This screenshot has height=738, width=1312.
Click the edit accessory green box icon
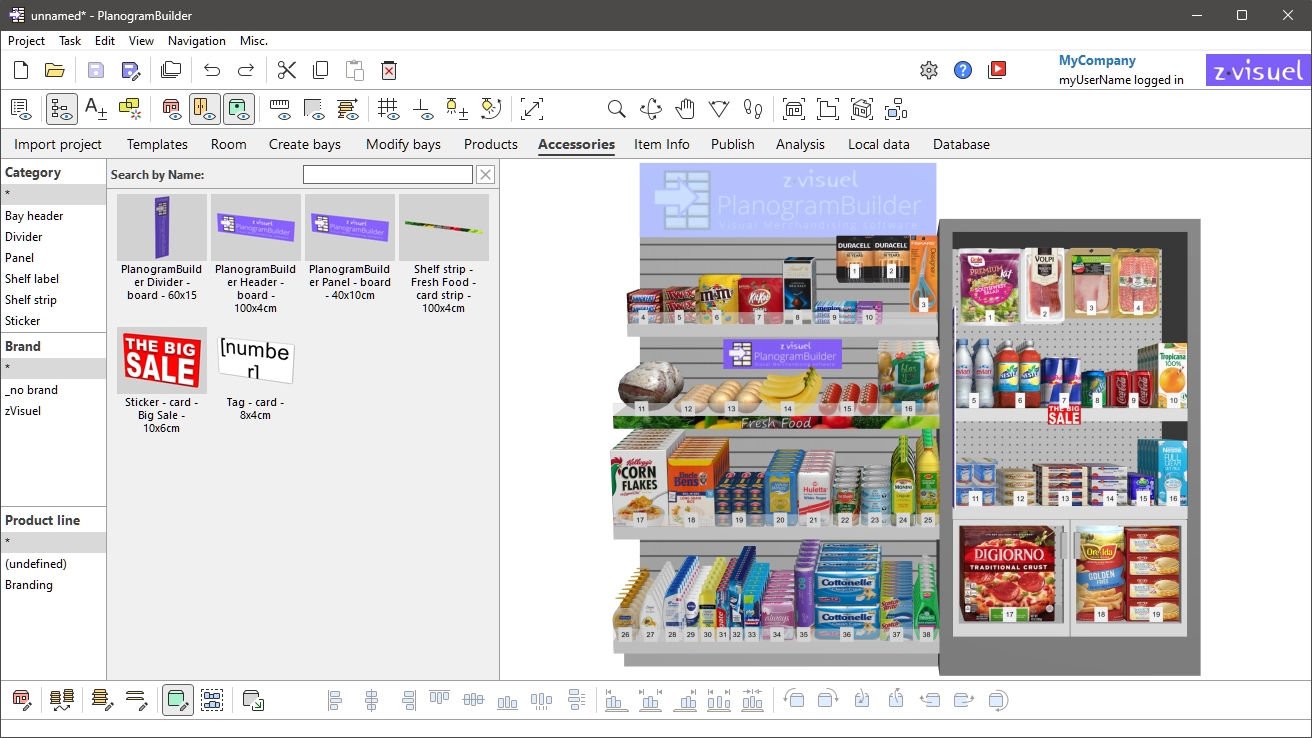coord(178,700)
